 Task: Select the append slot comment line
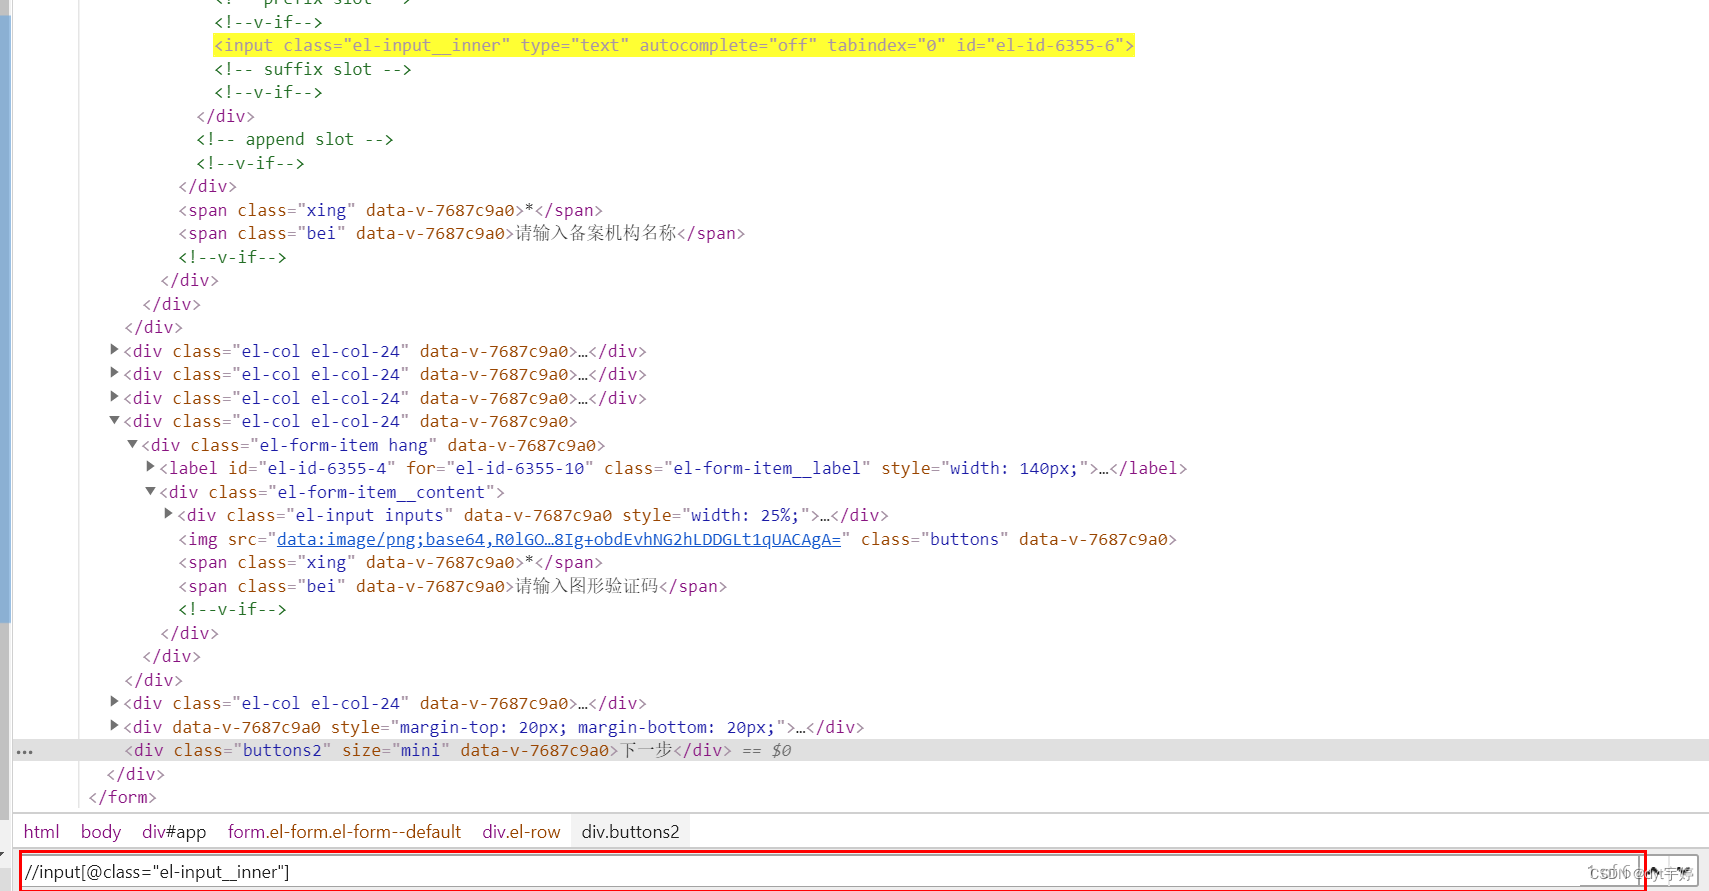tap(295, 139)
